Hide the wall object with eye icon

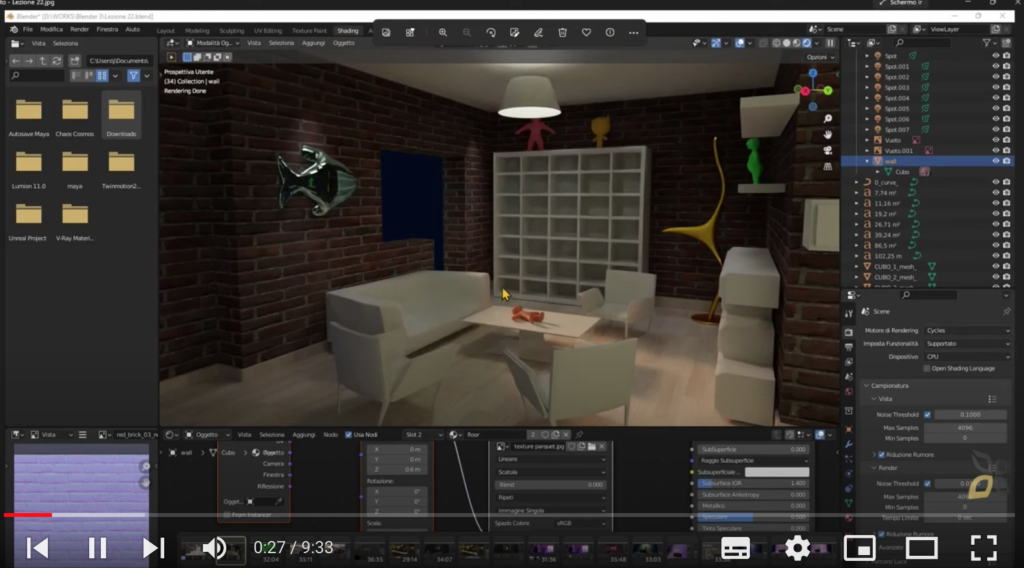pos(996,161)
